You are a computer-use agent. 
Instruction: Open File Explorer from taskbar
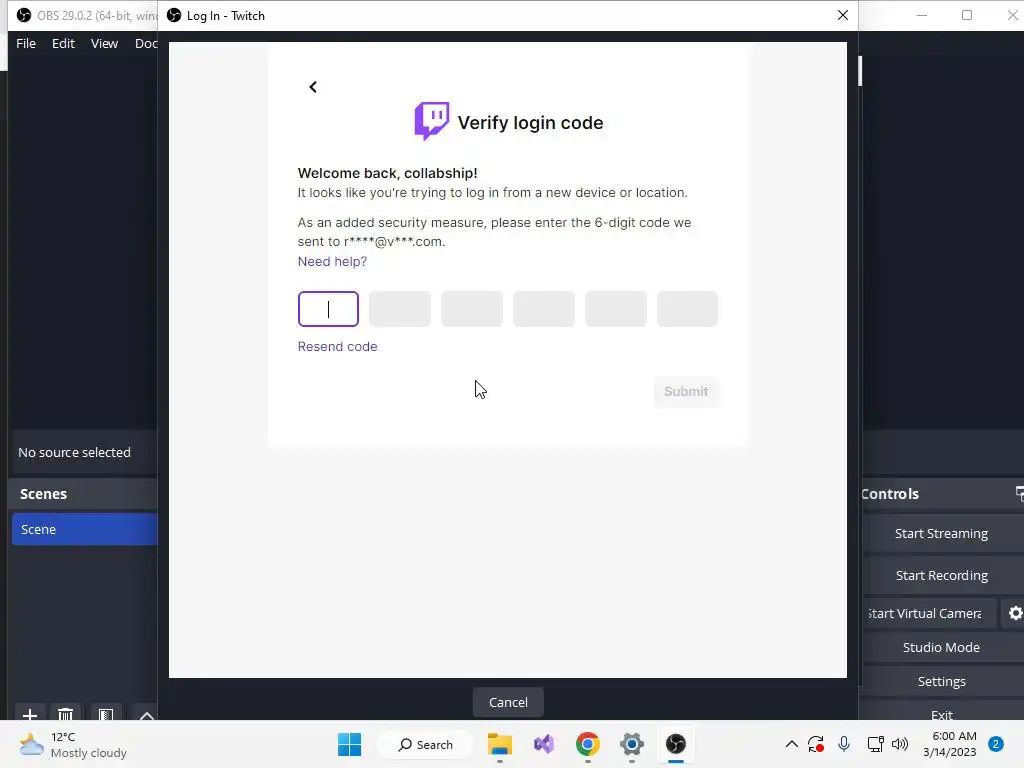point(500,744)
